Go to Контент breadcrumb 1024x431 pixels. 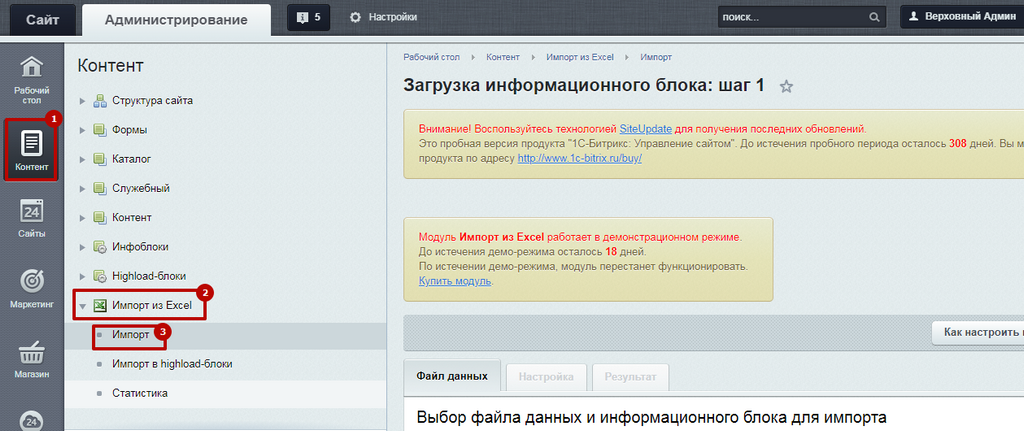click(503, 57)
